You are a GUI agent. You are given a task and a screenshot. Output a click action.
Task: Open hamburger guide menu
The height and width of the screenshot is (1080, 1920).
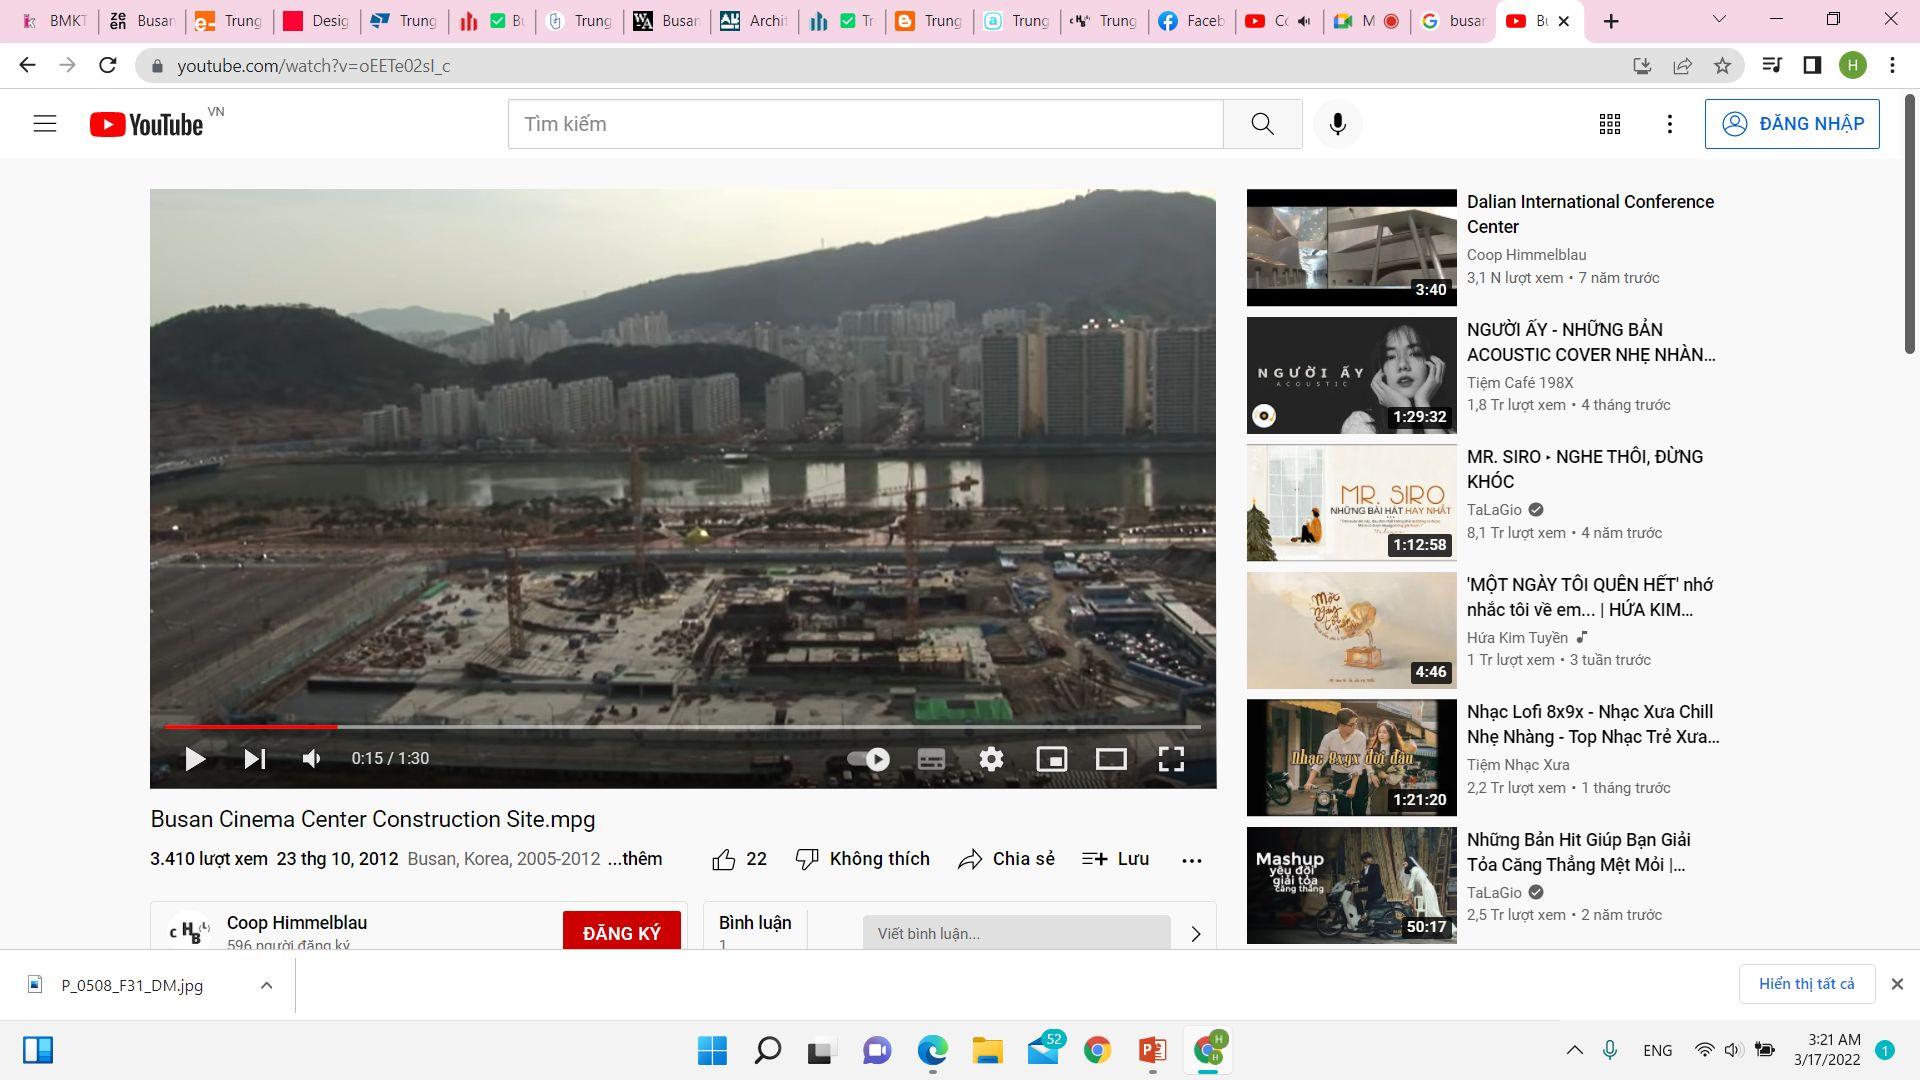tap(45, 124)
